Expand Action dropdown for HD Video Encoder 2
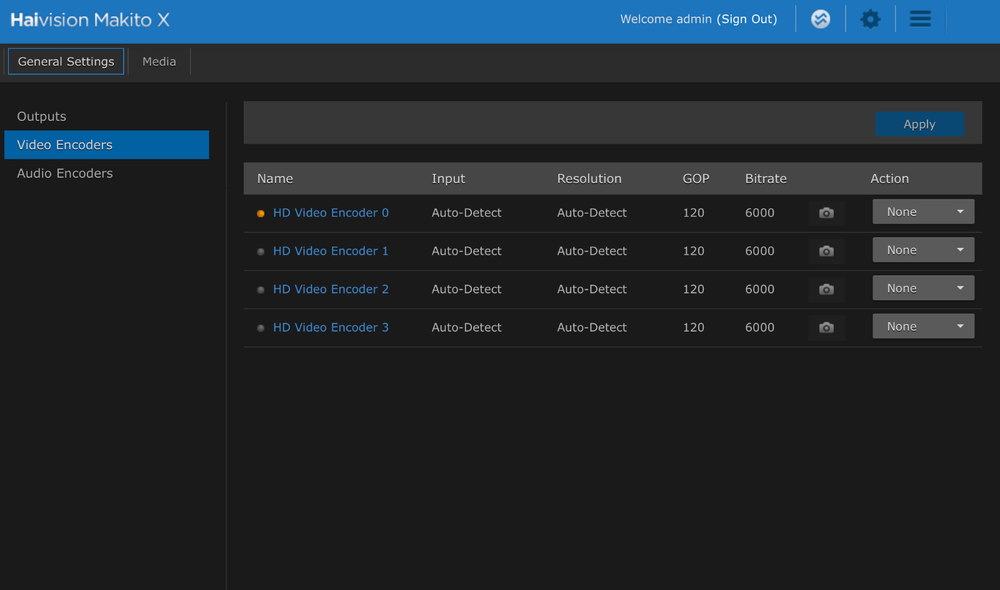The width and height of the screenshot is (1000, 590). coord(923,288)
